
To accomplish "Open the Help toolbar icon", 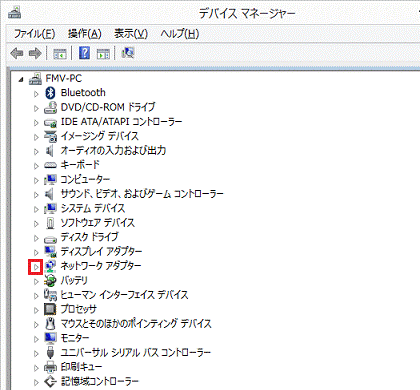I will pos(85,53).
